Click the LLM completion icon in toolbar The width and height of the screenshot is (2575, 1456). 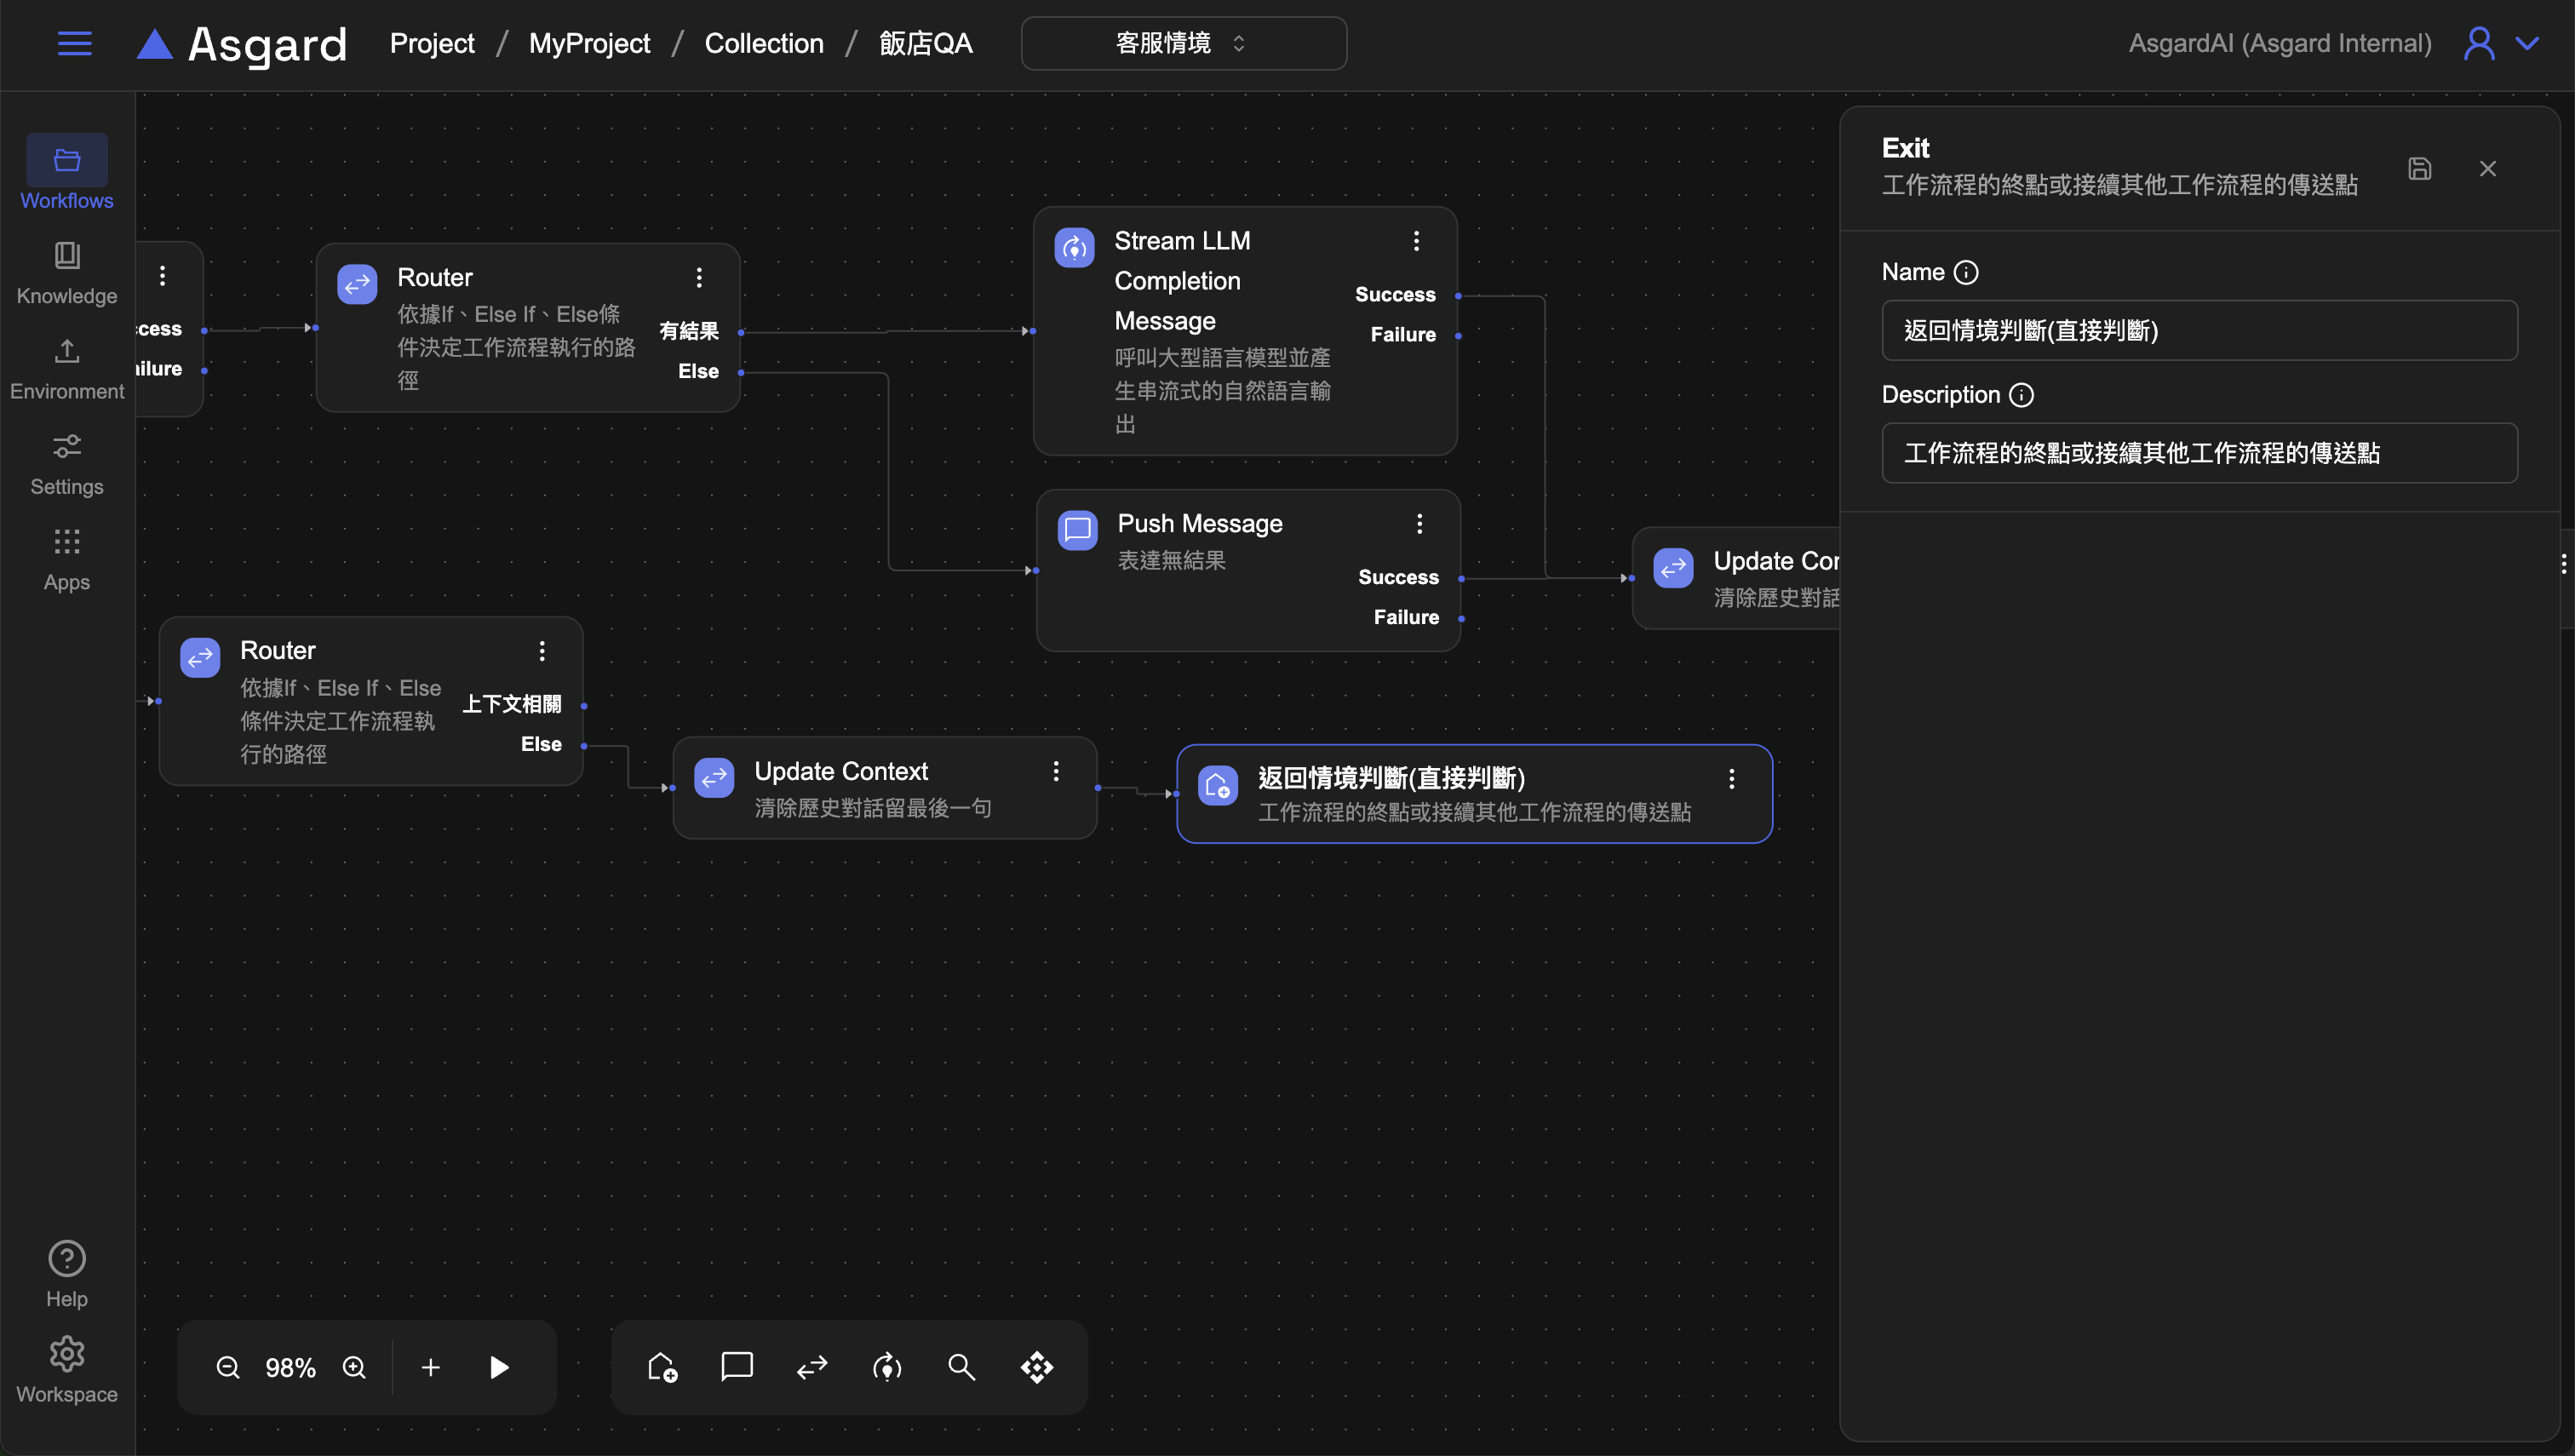(x=887, y=1367)
